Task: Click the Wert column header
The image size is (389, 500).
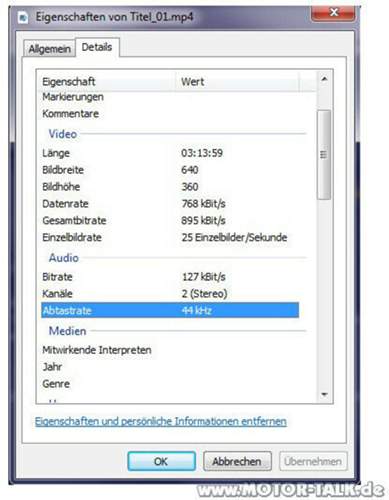Action: tap(238, 82)
